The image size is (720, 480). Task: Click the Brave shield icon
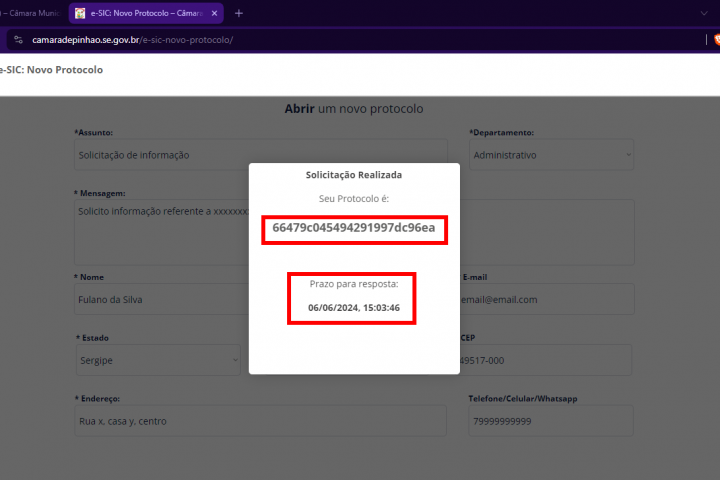711,40
